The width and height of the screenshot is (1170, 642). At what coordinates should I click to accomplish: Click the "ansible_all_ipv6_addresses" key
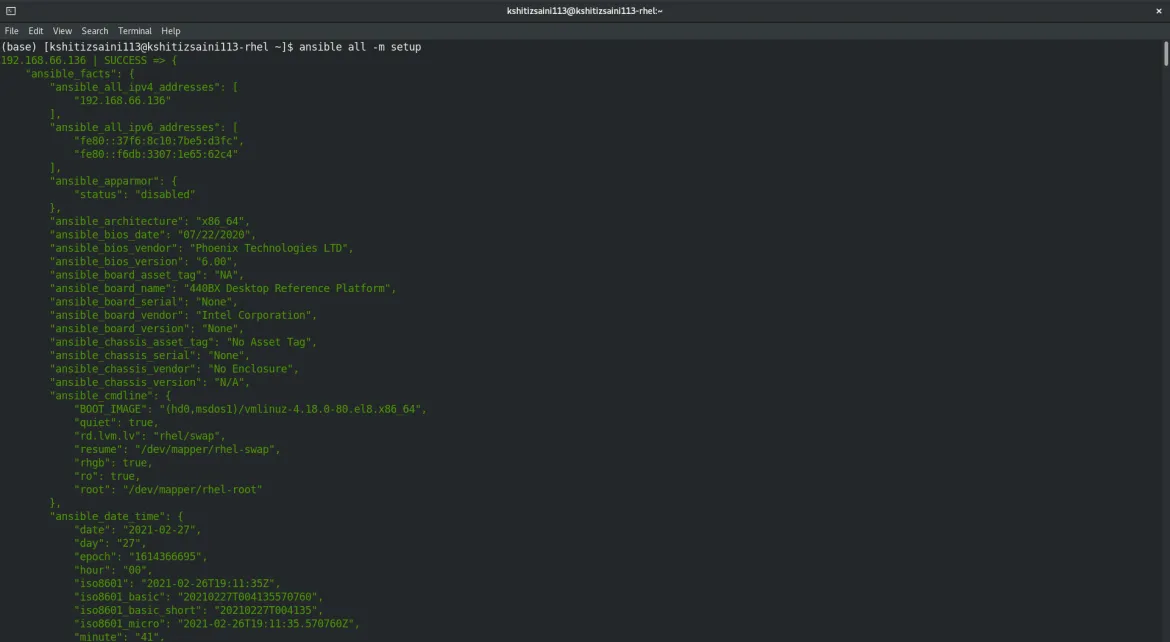coord(137,127)
